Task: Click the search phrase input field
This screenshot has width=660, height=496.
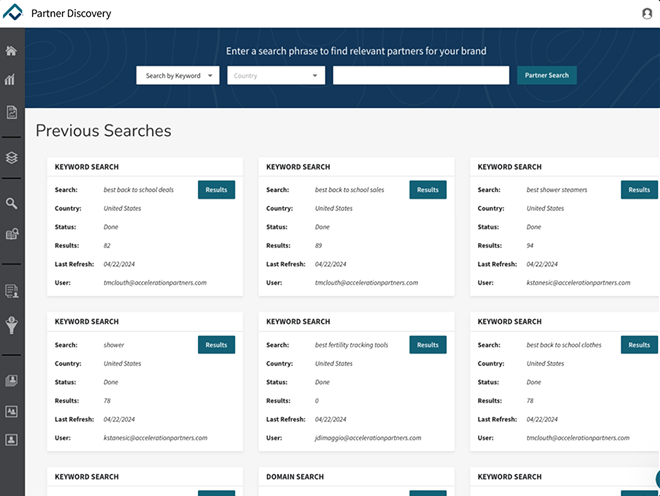Action: pos(421,75)
